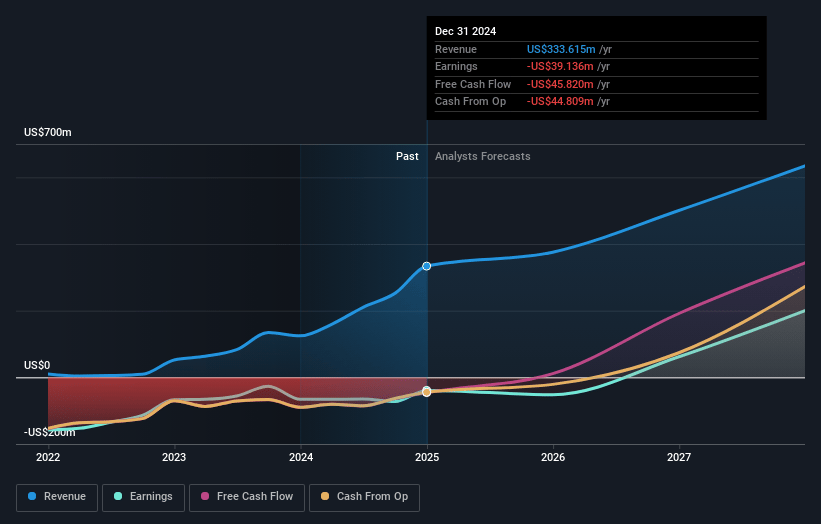Click the 2025 x-axis label
Image resolution: width=821 pixels, height=524 pixels.
[x=427, y=458]
